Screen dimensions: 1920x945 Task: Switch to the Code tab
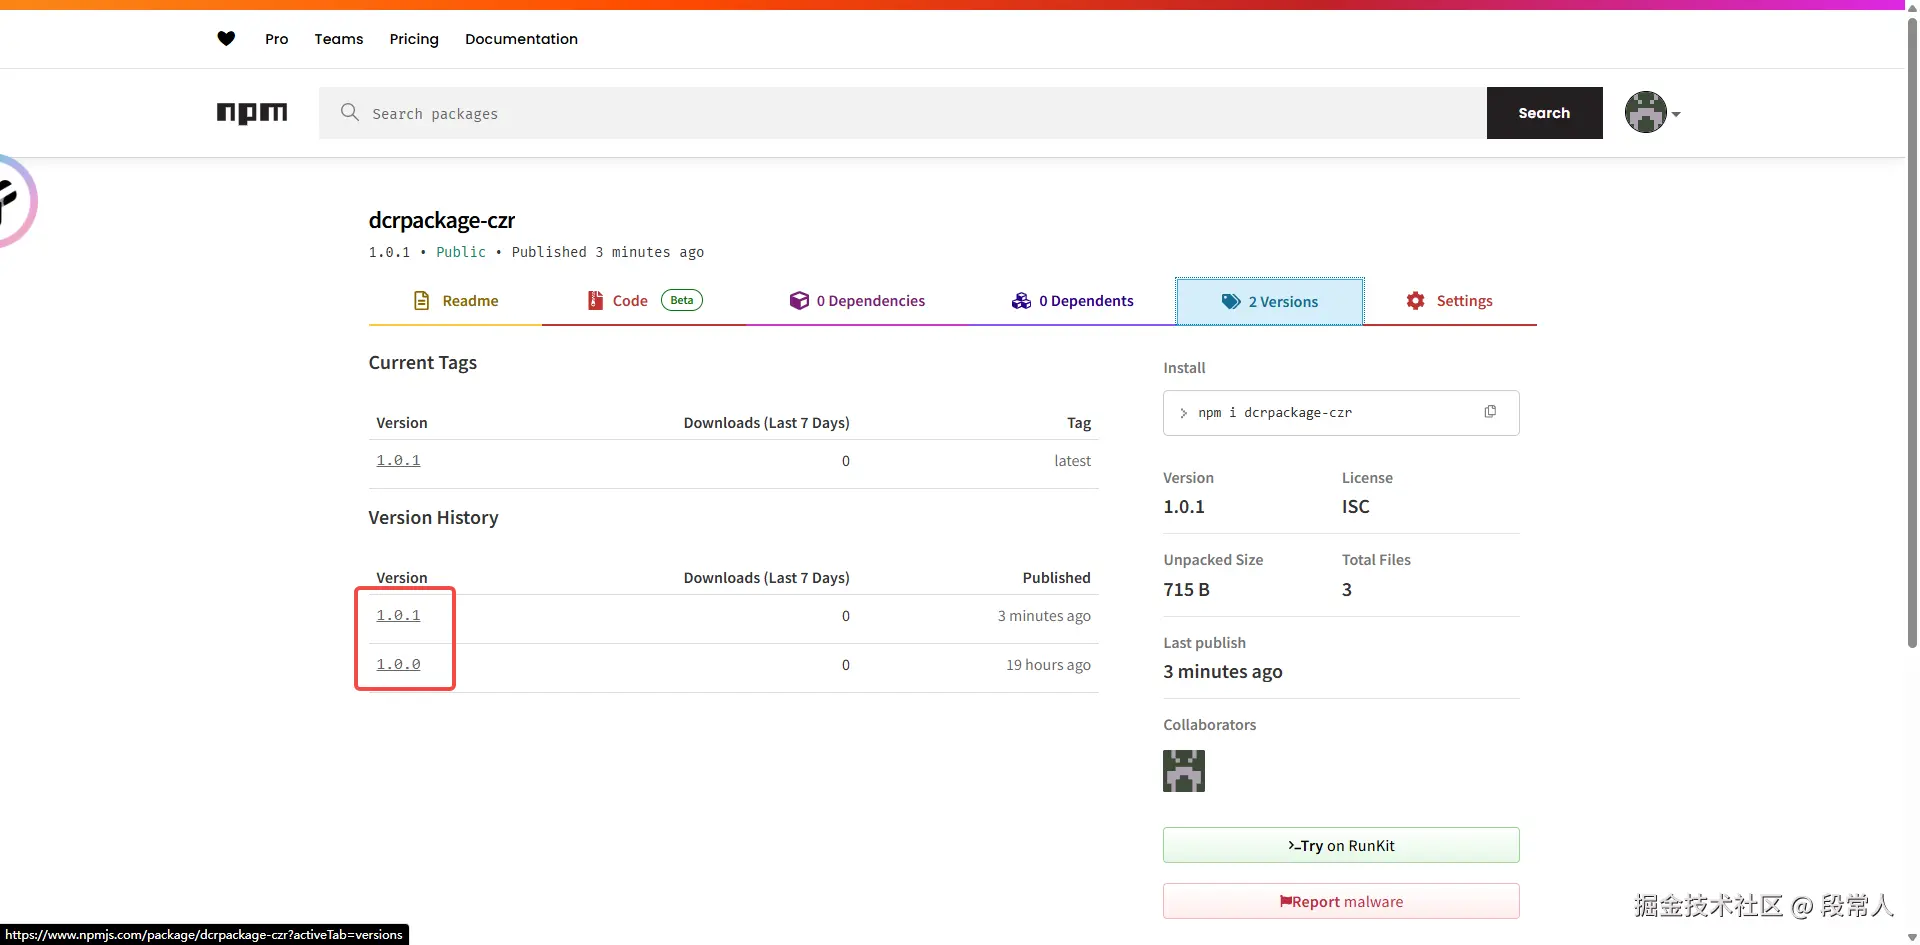(644, 301)
